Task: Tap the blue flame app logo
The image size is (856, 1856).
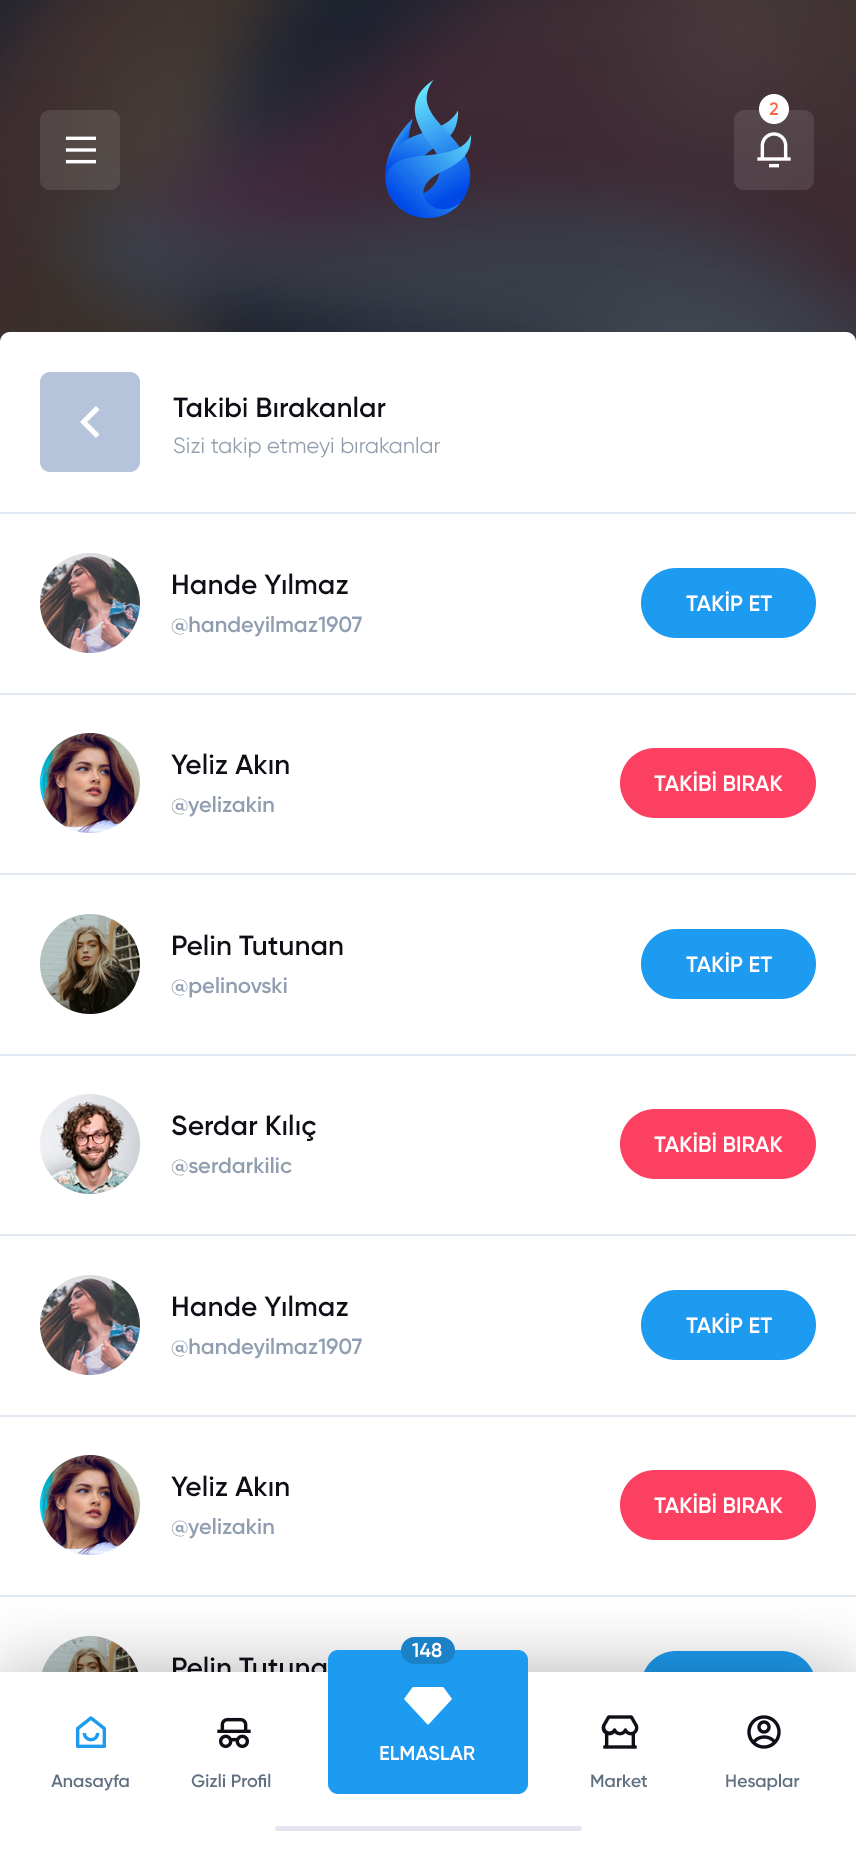Action: point(428,150)
